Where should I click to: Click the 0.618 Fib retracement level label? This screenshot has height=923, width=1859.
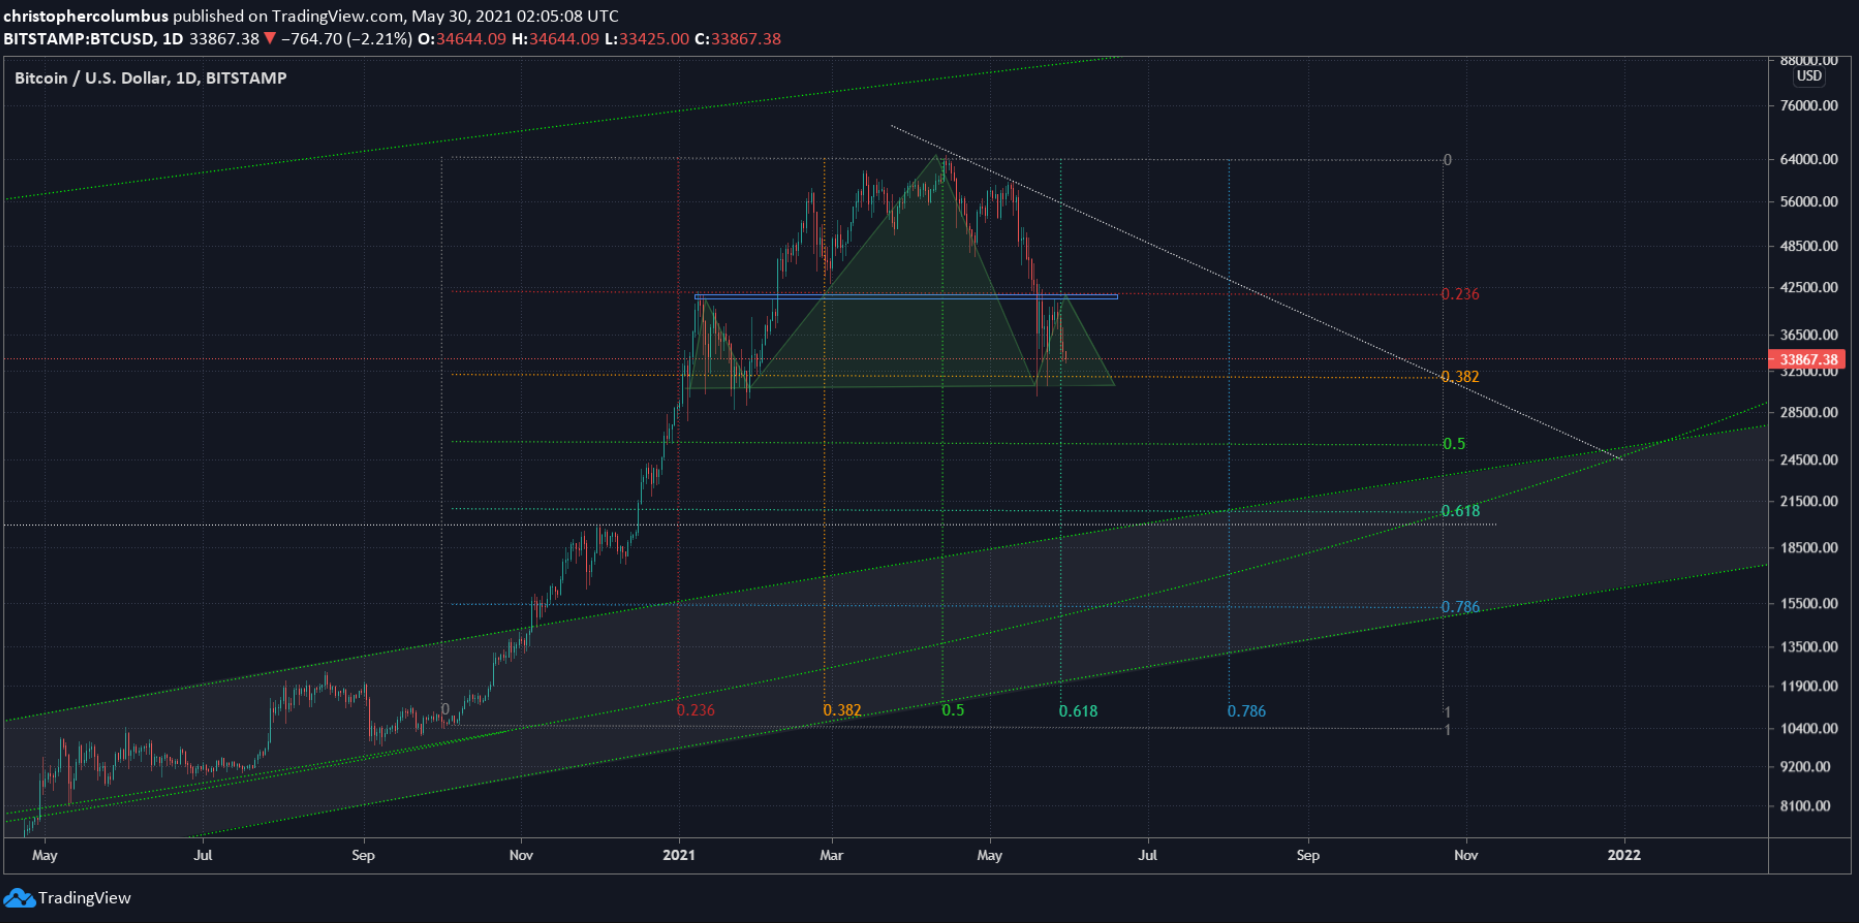[1460, 511]
